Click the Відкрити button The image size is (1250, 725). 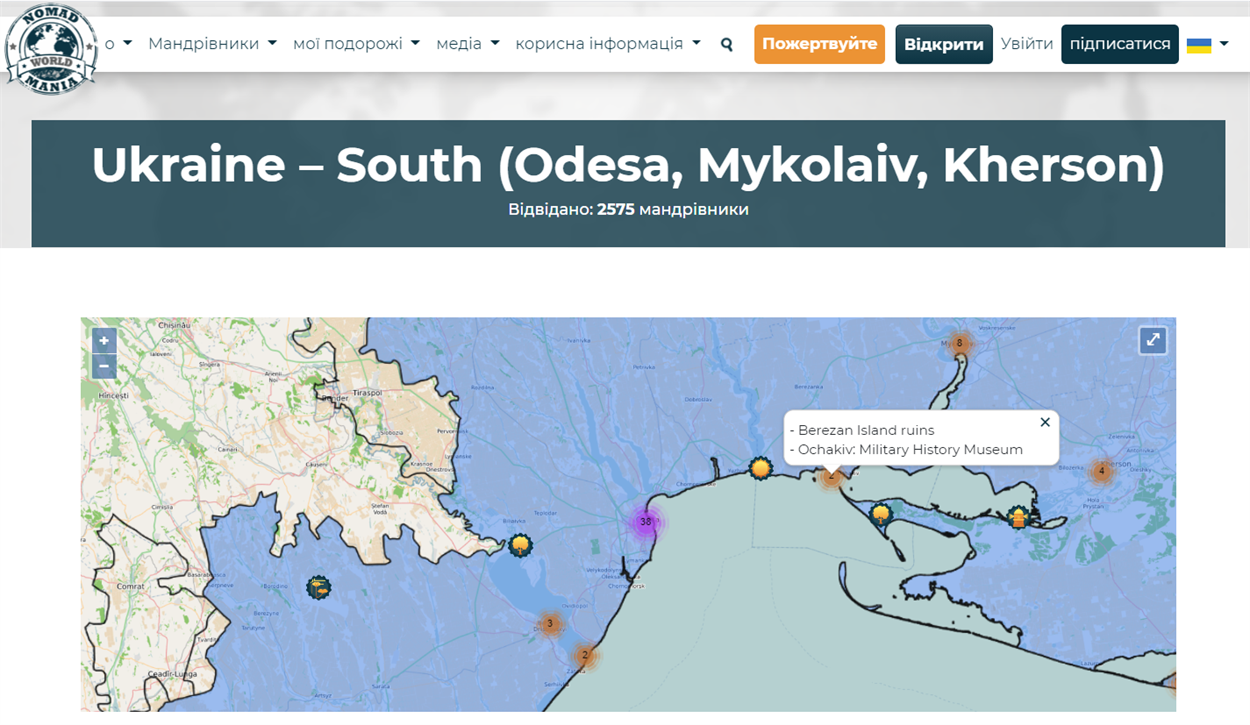point(944,44)
